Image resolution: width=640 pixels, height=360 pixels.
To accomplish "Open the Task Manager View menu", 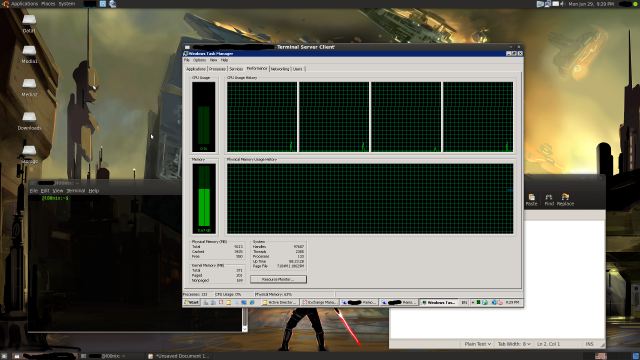I will pyautogui.click(x=213, y=60).
